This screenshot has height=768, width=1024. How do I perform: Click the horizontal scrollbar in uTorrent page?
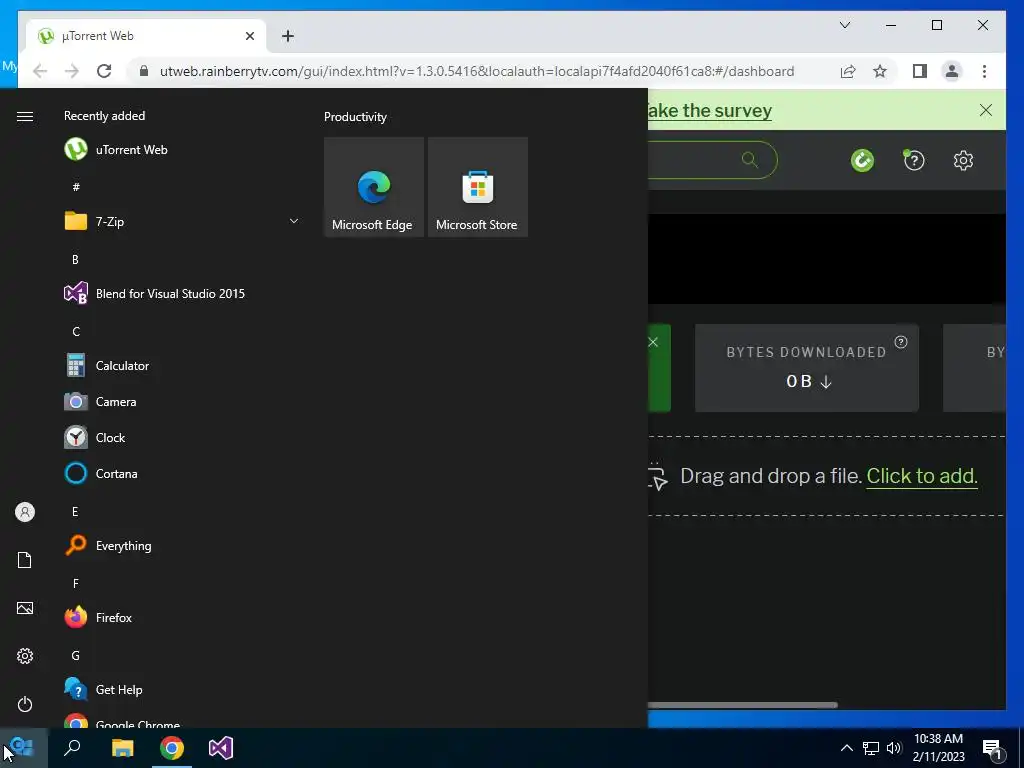pos(743,705)
